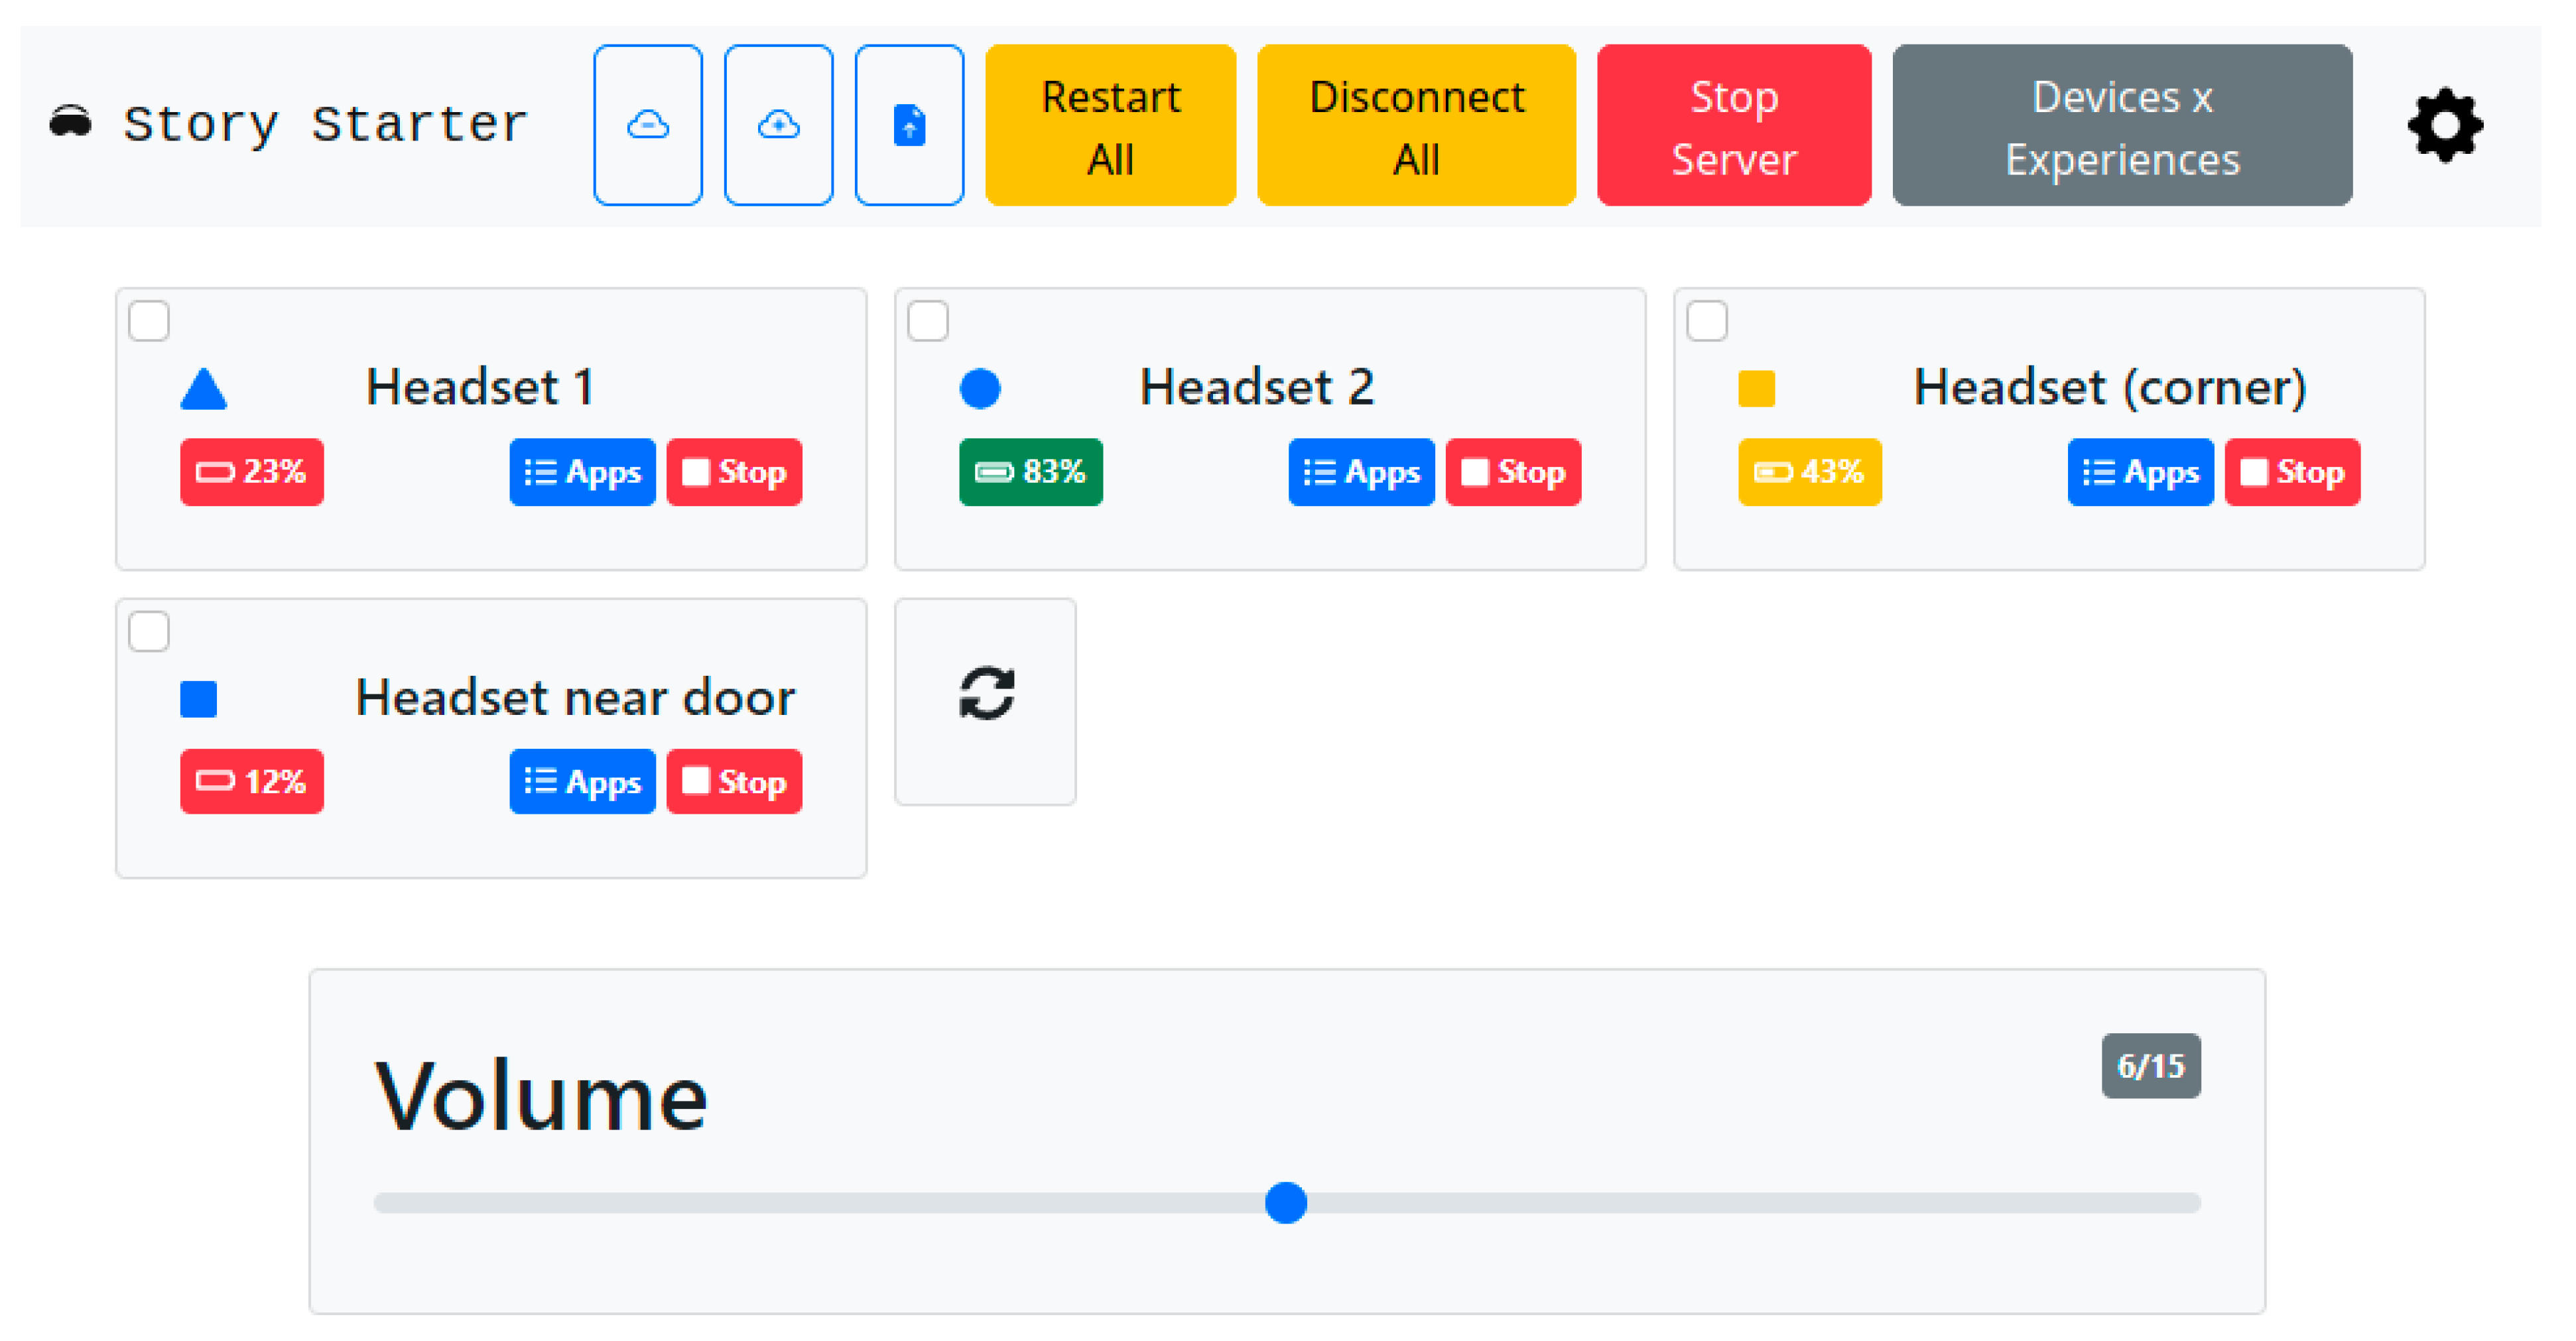Check the Headset near door checkbox
Screen dimensions: 2576x1341
[x=149, y=631]
